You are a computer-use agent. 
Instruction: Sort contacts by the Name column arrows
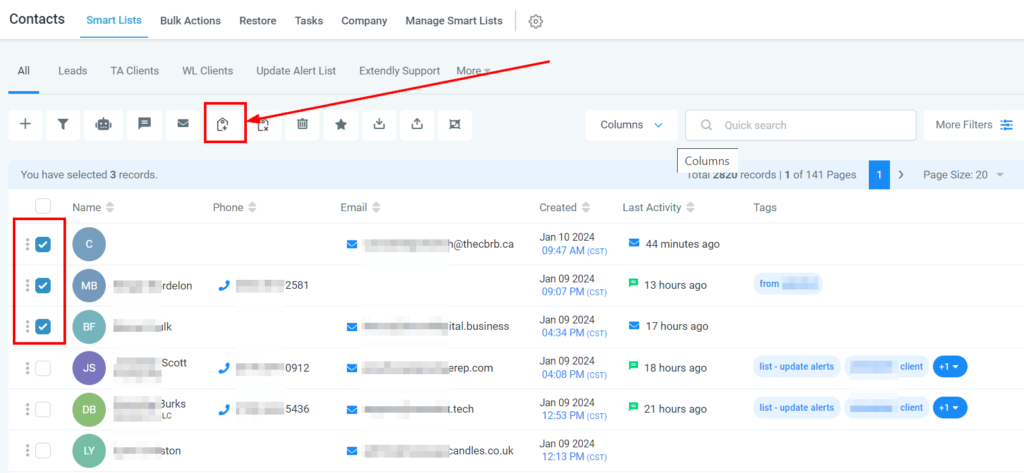click(109, 208)
